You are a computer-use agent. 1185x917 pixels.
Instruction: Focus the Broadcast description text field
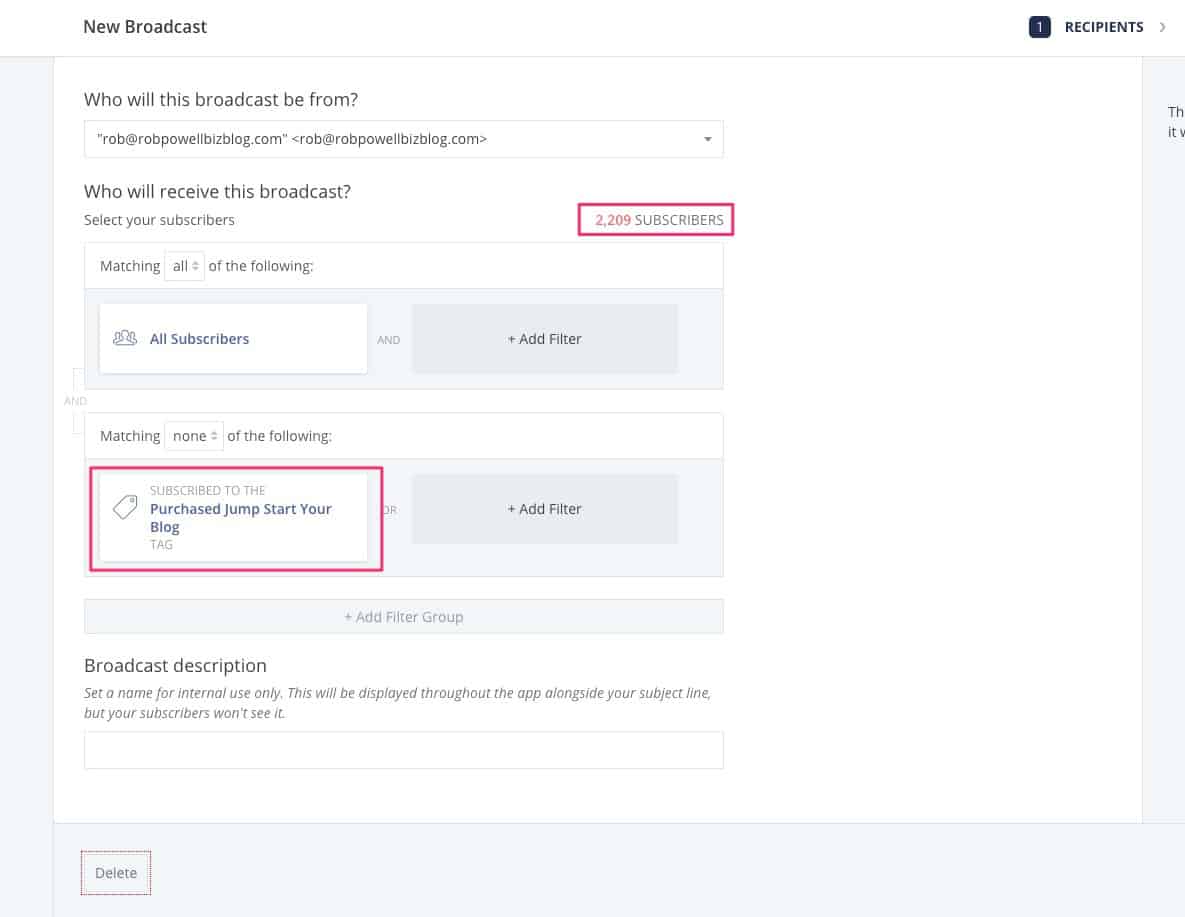403,750
